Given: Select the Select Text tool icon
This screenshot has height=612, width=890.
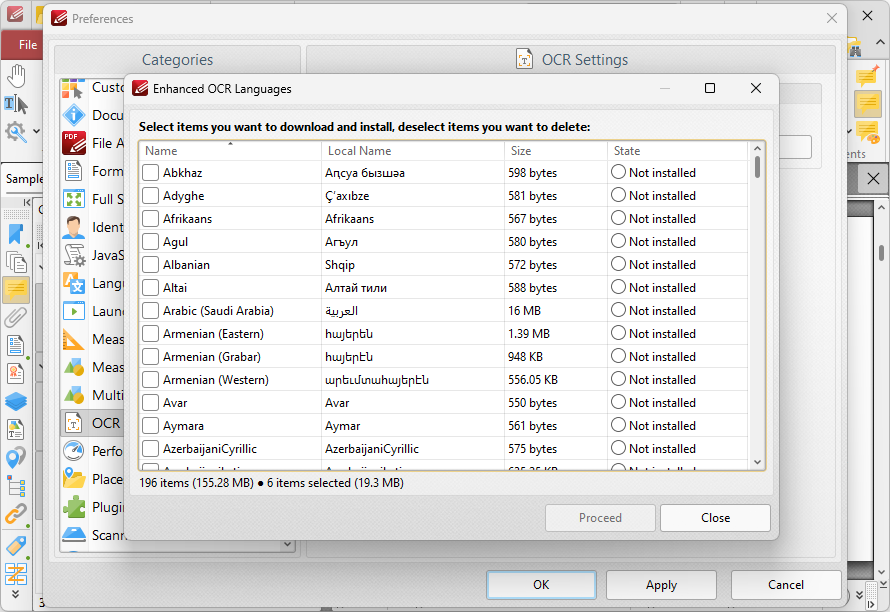Looking at the screenshot, I should click(16, 104).
